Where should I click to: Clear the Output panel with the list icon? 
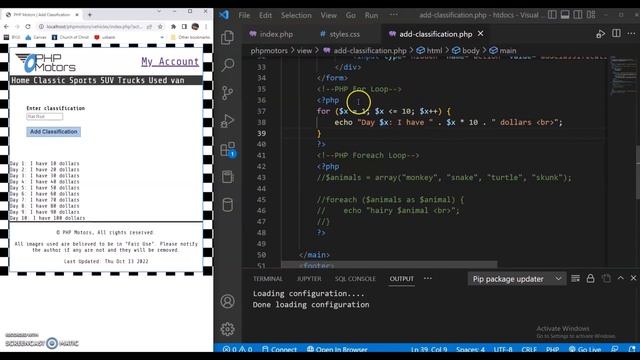[x=575, y=278]
